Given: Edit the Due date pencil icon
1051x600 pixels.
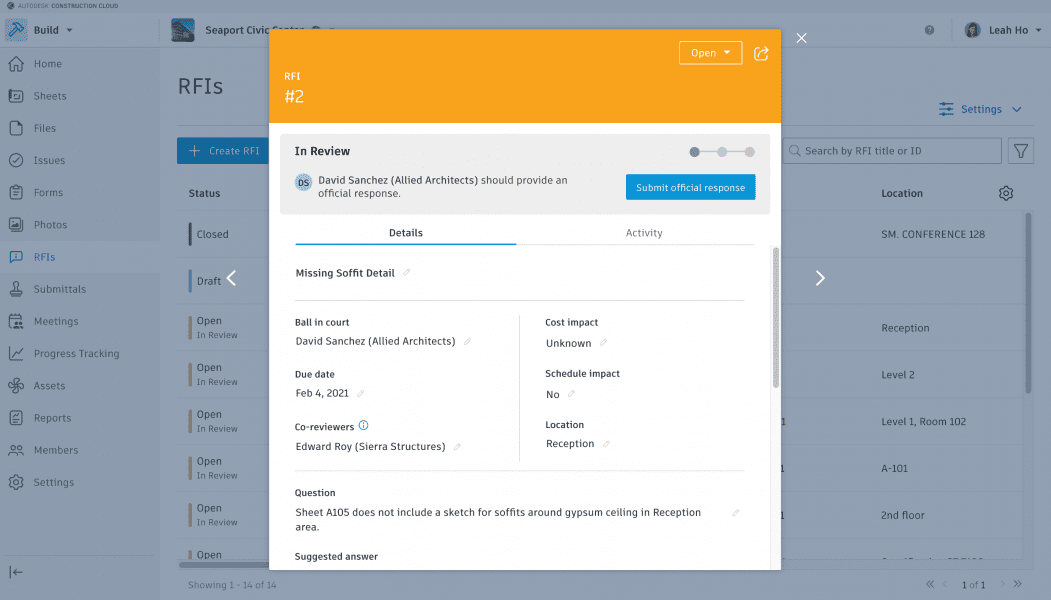Looking at the screenshot, I should pos(361,394).
